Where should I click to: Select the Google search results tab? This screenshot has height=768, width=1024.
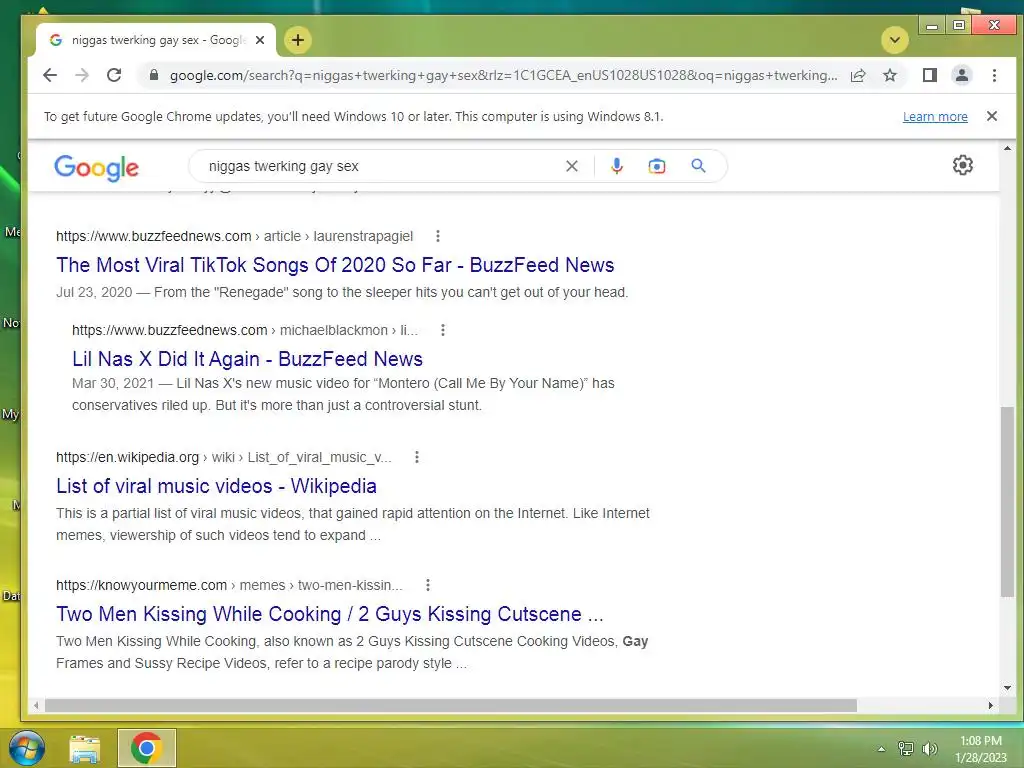(156, 40)
